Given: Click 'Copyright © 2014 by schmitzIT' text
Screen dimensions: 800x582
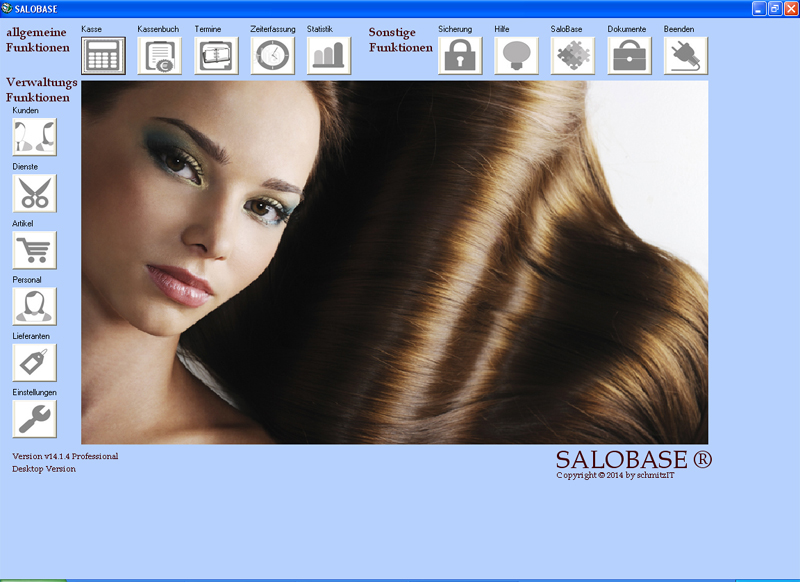Looking at the screenshot, I should [615, 475].
